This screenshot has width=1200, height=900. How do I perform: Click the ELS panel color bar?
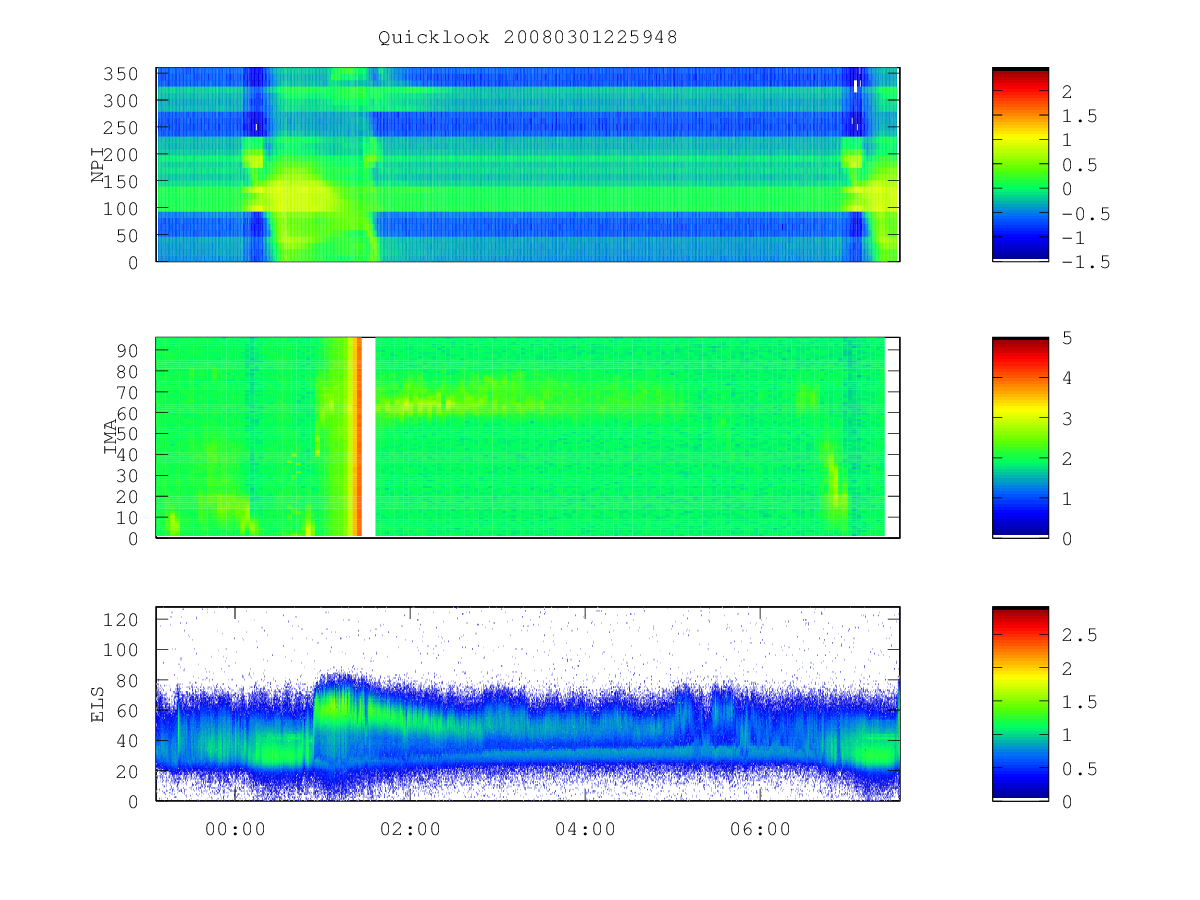(1020, 704)
